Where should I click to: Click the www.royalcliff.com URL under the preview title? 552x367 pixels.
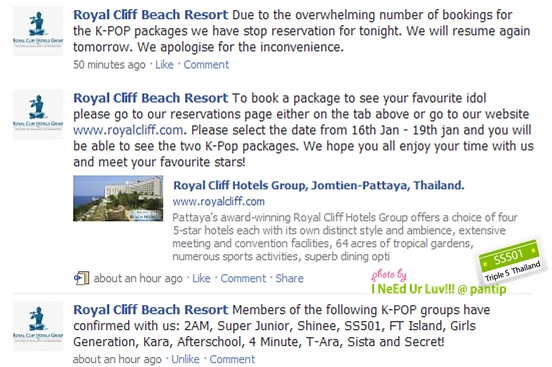(218, 201)
